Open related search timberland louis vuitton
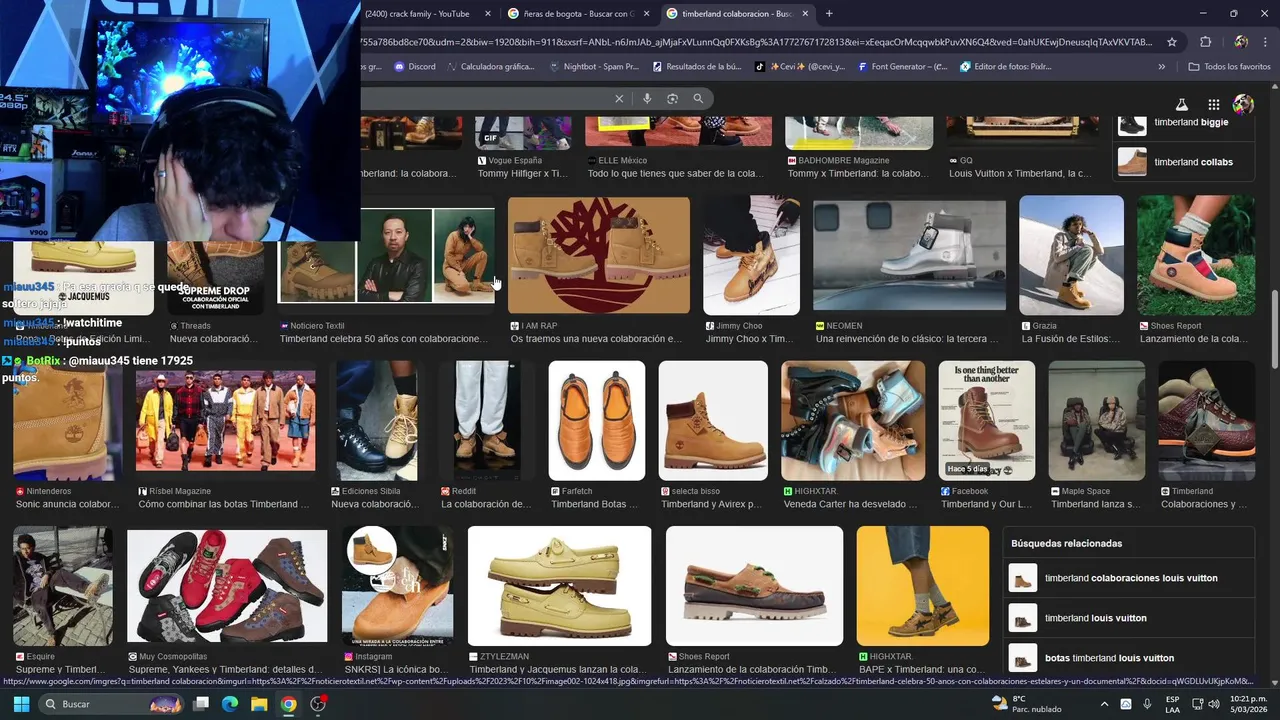 pyautogui.click(x=1129, y=618)
